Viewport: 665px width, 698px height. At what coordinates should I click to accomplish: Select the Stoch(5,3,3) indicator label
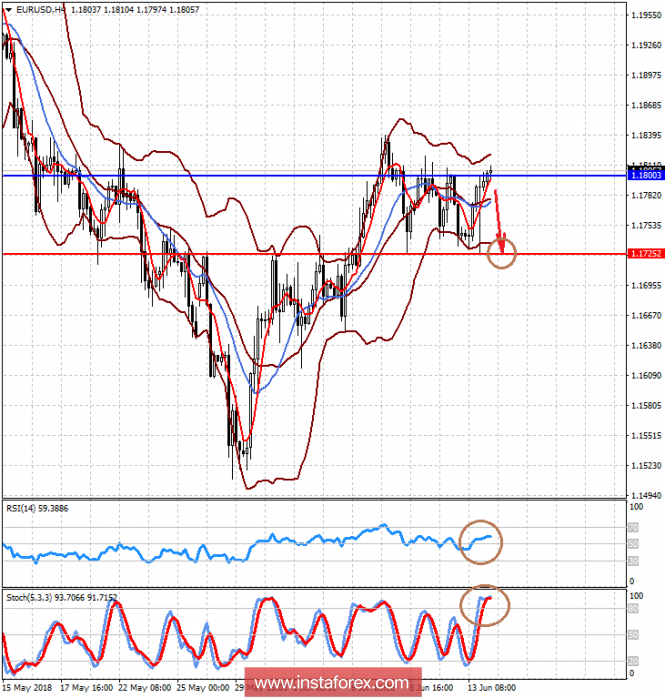[x=60, y=598]
